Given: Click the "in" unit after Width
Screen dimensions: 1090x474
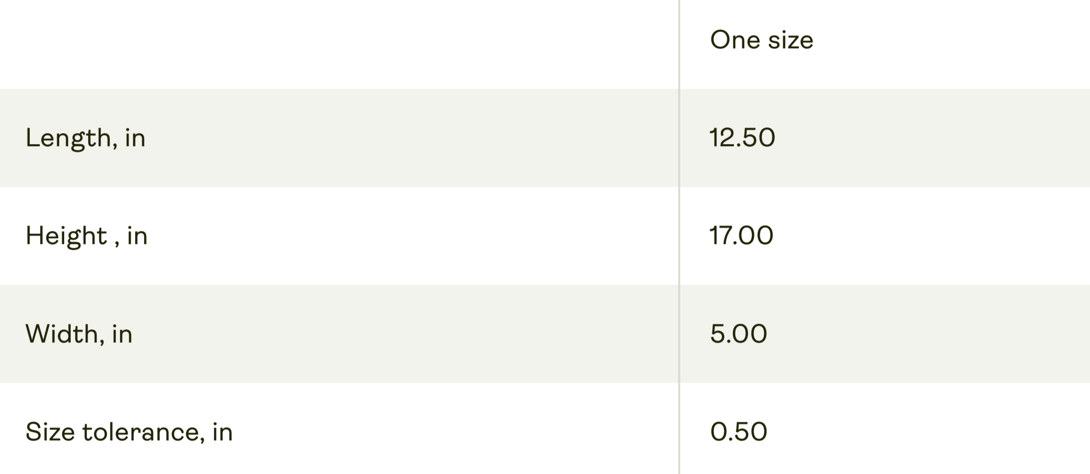Looking at the screenshot, I should tap(122, 334).
